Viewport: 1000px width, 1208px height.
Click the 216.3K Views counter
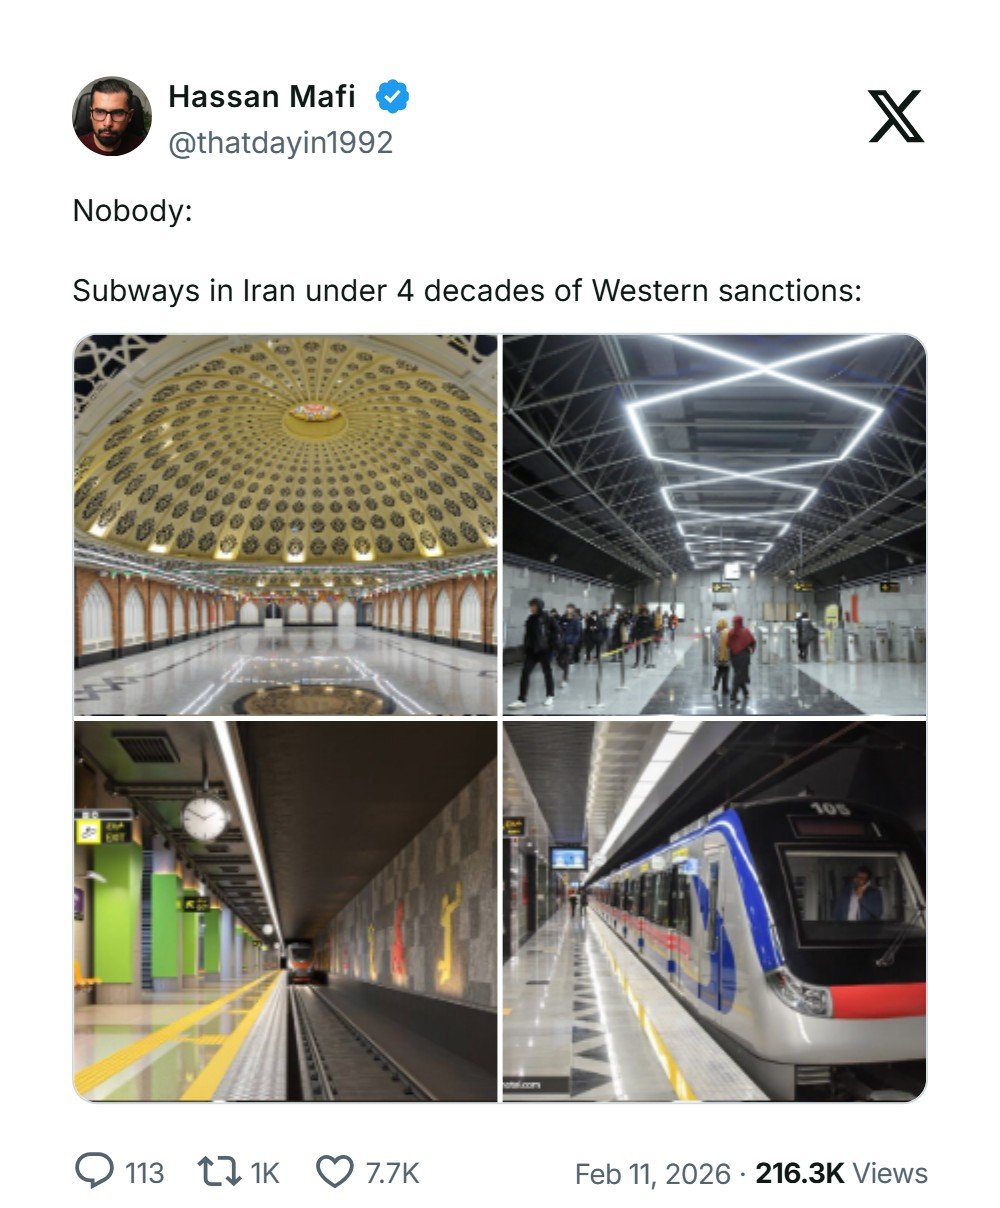[841, 1173]
